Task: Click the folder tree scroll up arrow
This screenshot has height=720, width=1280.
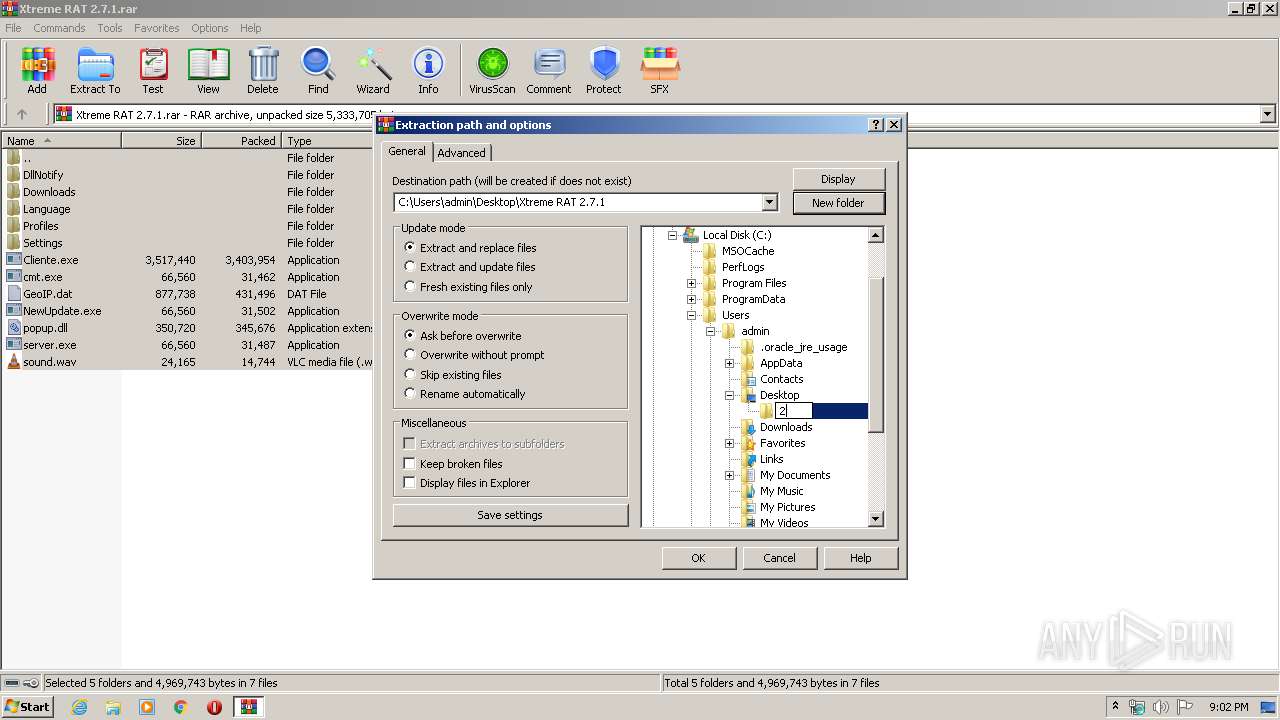Action: 876,235
